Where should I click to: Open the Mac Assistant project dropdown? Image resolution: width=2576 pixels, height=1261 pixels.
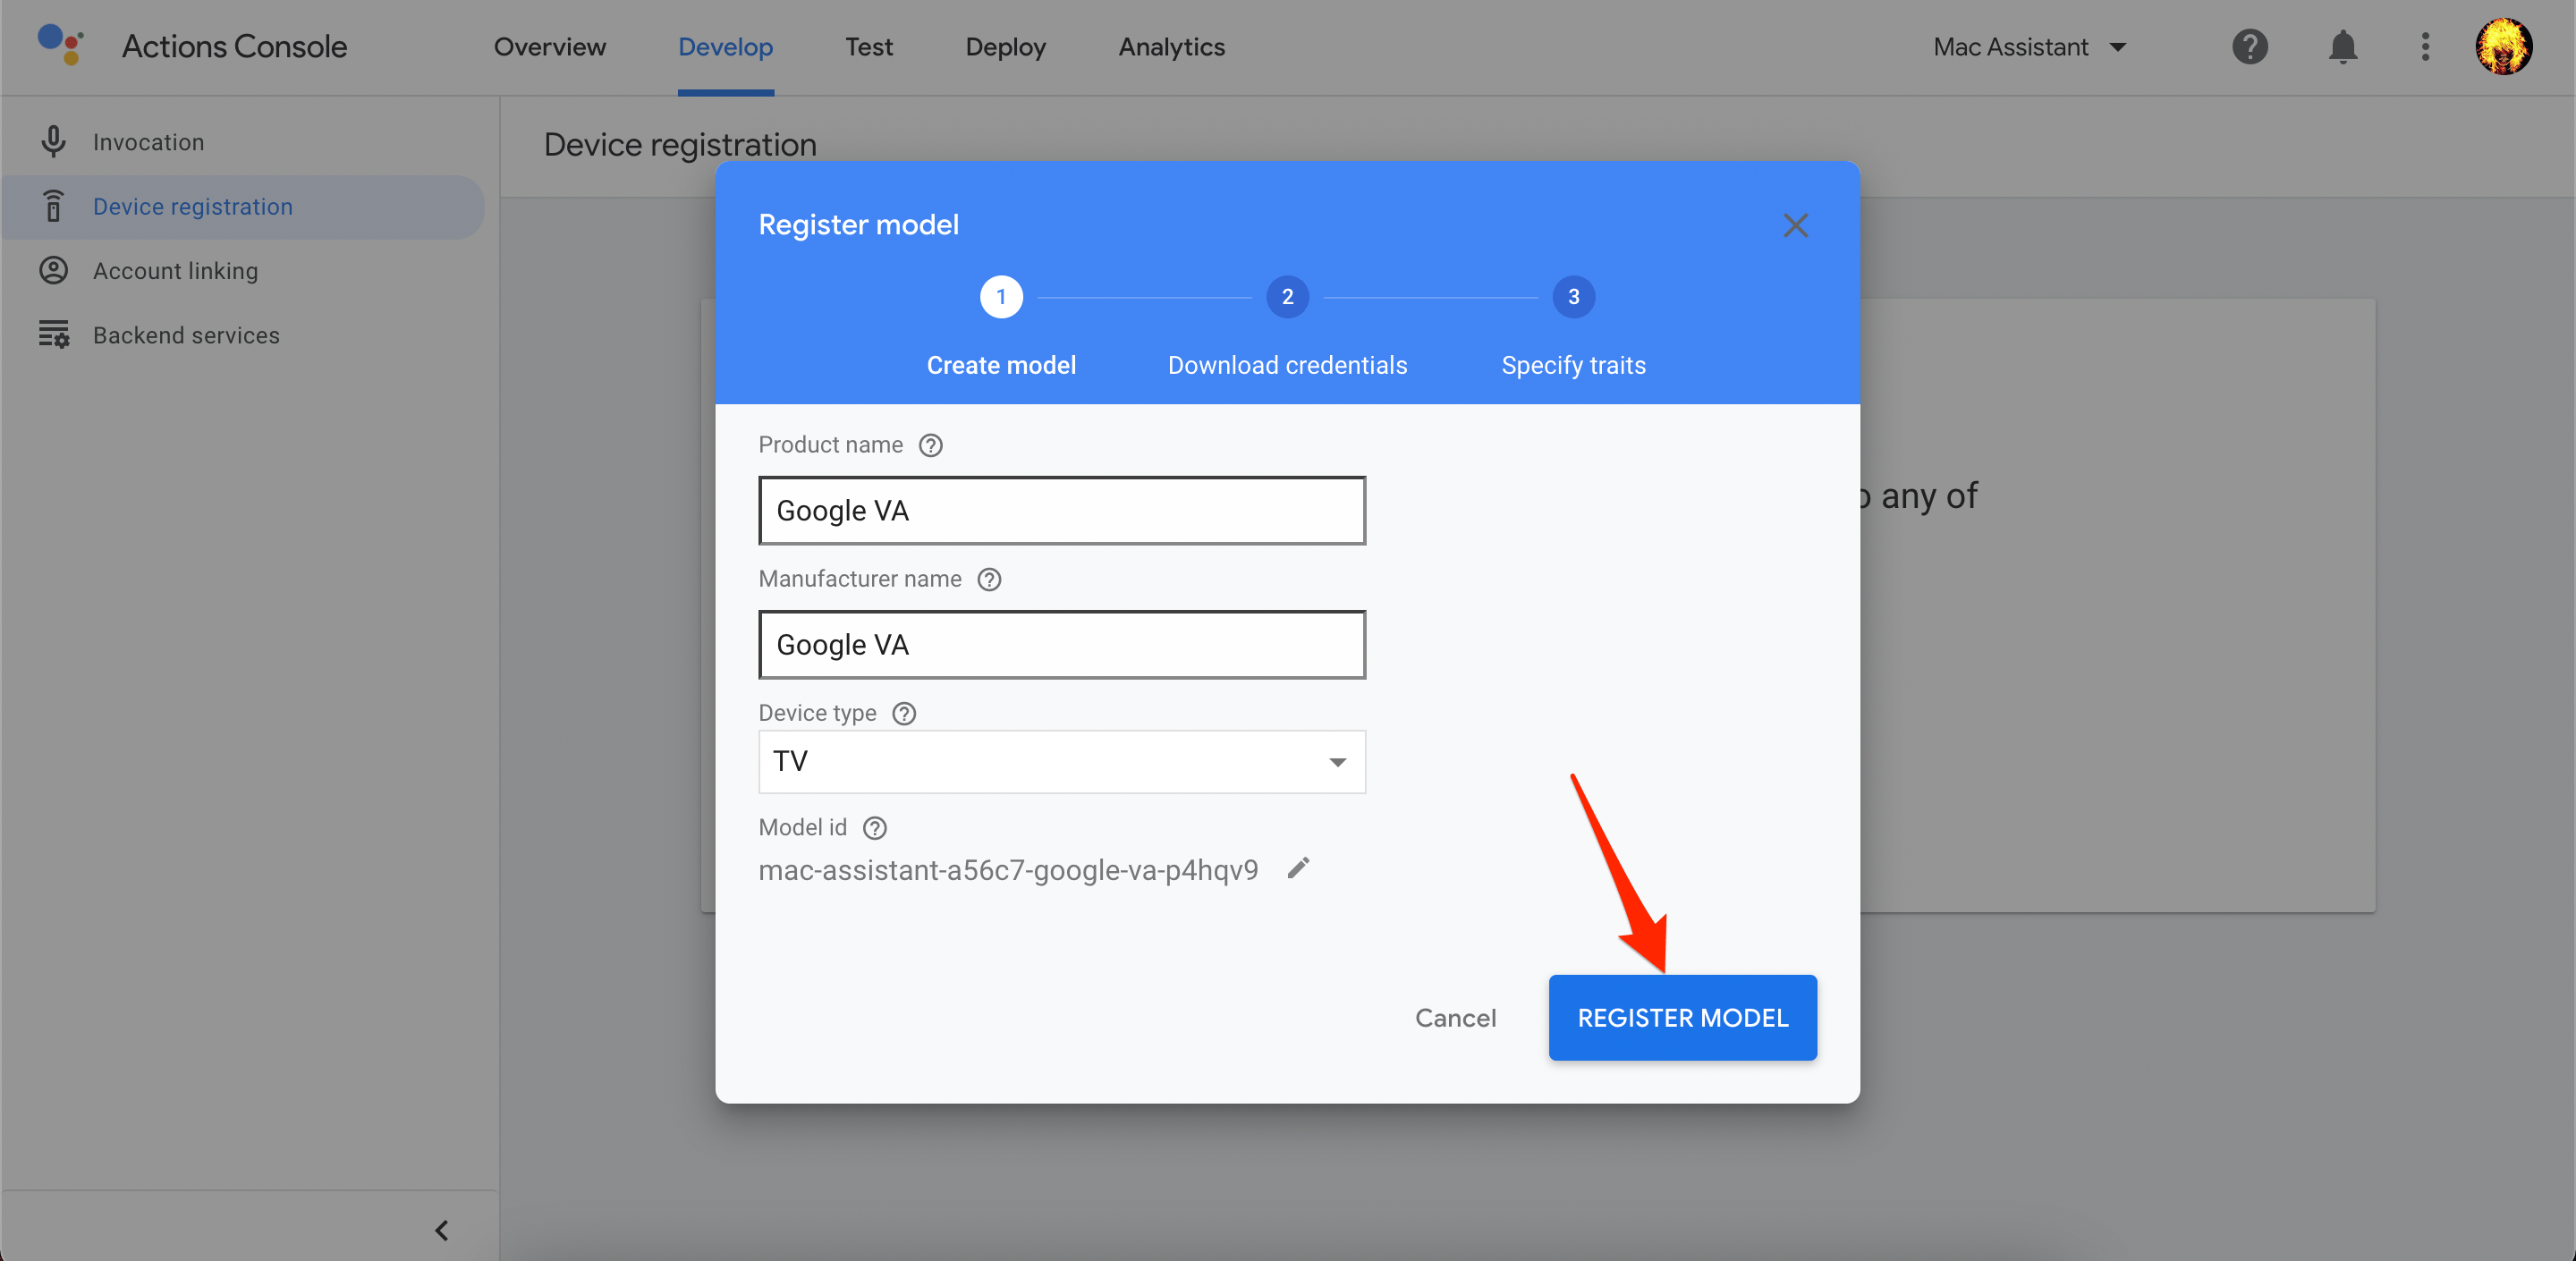[2030, 47]
